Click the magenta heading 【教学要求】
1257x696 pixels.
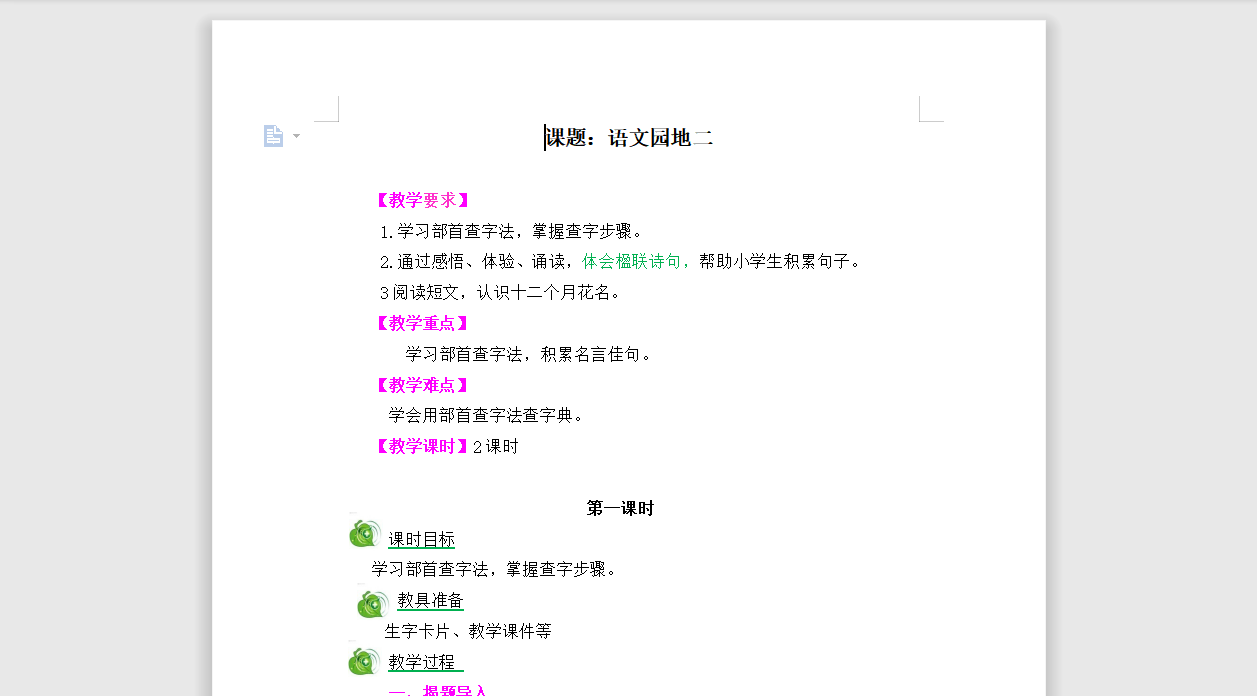424,199
